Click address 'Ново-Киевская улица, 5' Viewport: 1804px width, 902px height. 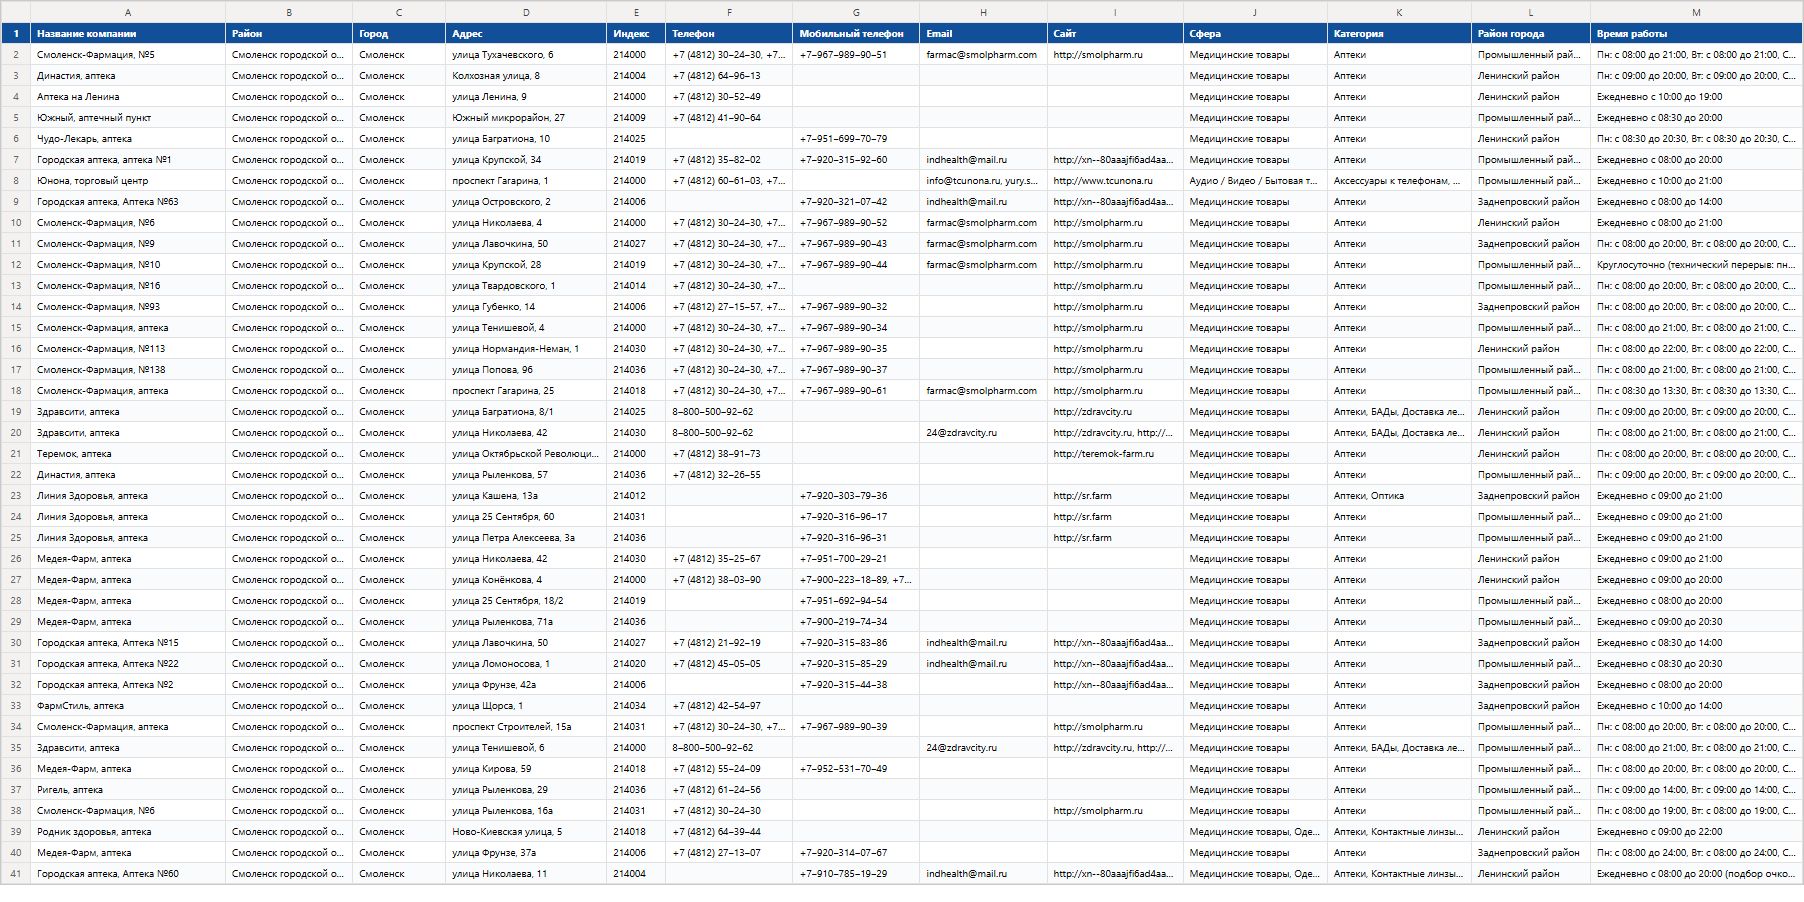[526, 832]
